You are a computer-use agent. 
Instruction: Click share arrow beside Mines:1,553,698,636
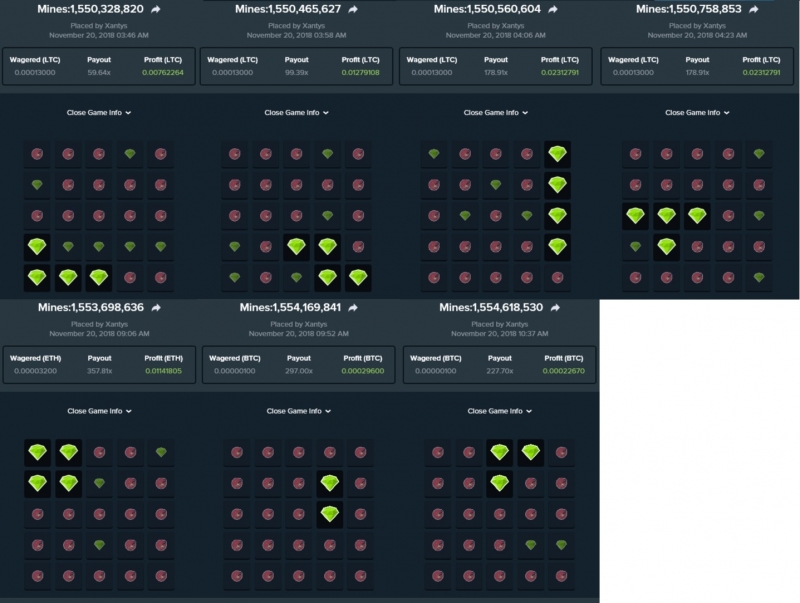156,308
